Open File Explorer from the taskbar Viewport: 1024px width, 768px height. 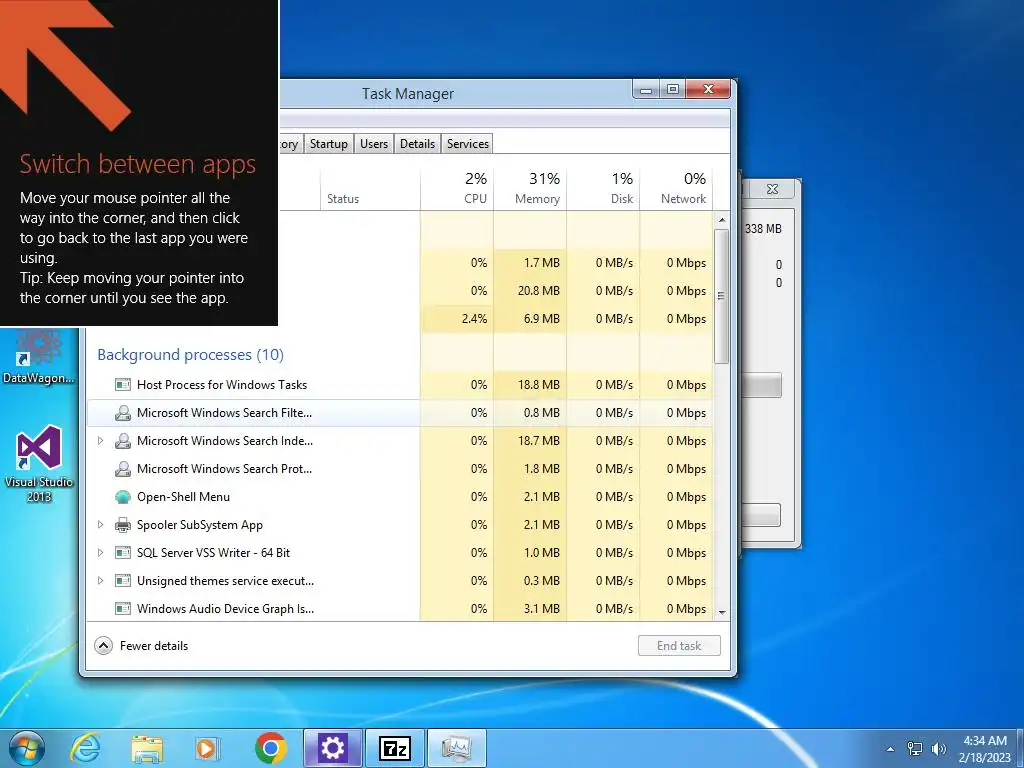tap(147, 748)
